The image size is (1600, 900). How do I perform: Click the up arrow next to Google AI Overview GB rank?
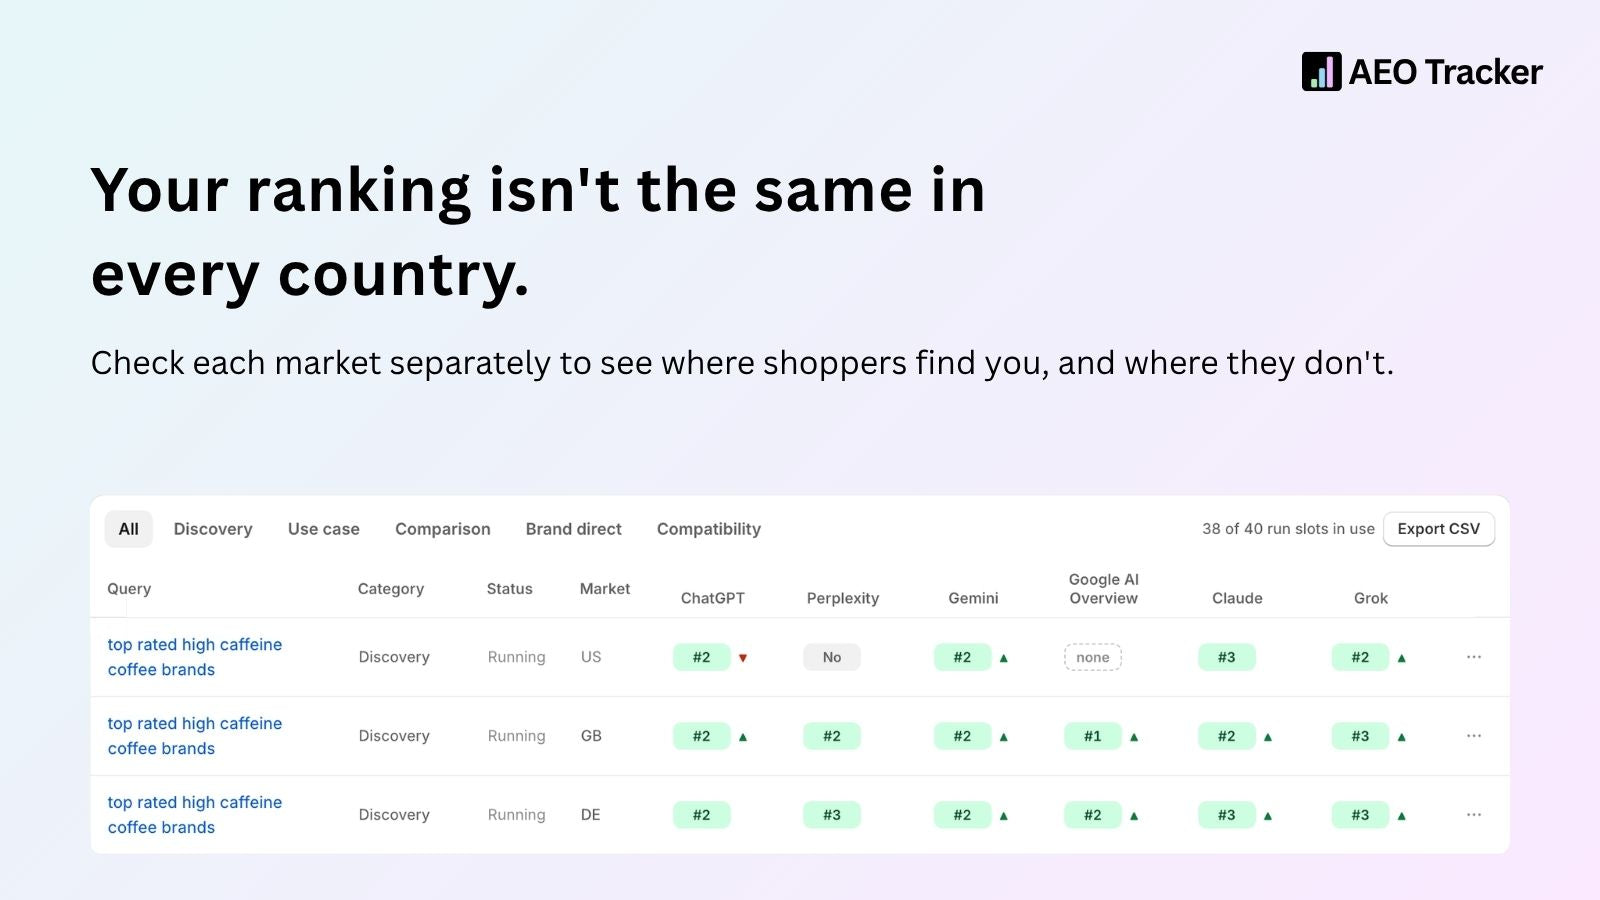[x=1134, y=737]
